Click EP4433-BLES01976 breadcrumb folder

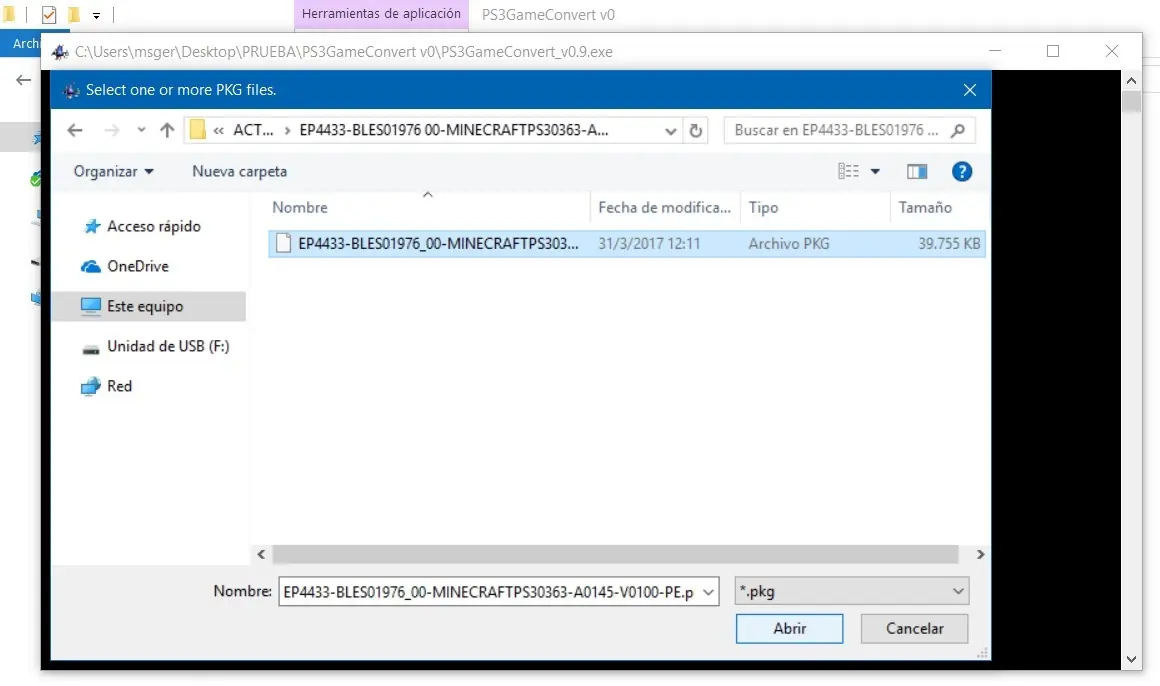(x=453, y=130)
